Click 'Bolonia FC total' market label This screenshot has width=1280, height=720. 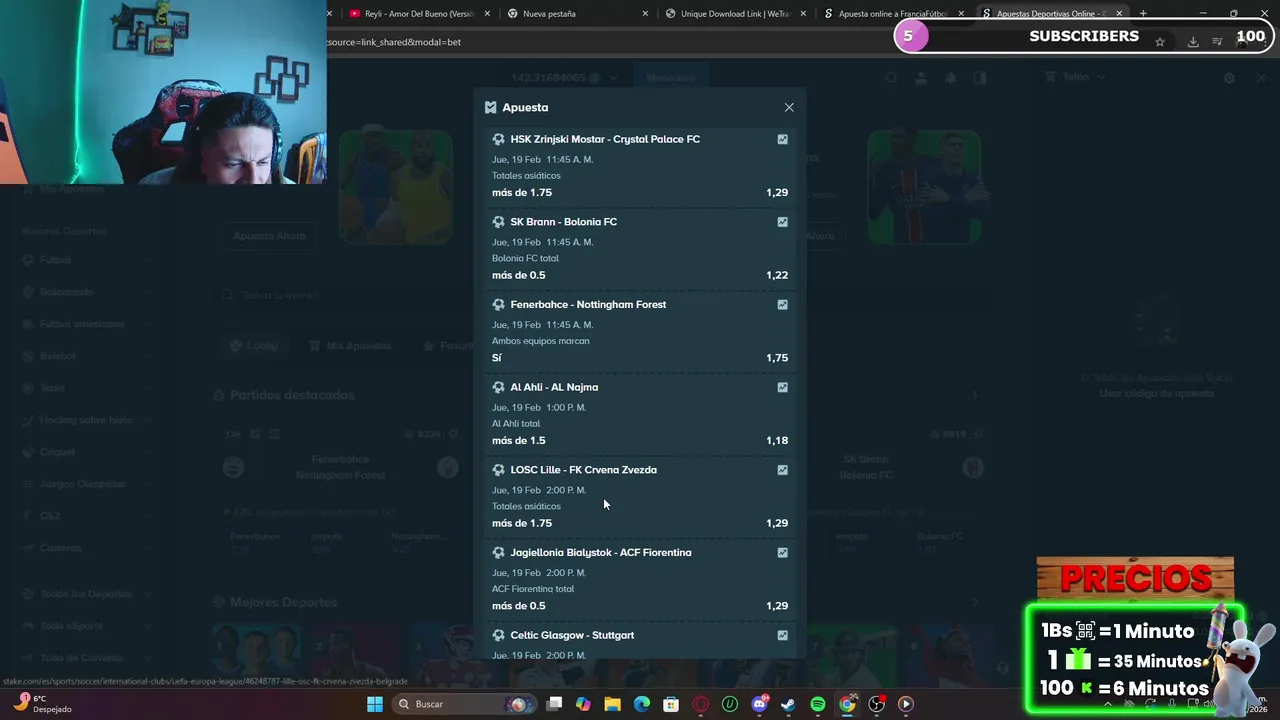pyautogui.click(x=525, y=258)
